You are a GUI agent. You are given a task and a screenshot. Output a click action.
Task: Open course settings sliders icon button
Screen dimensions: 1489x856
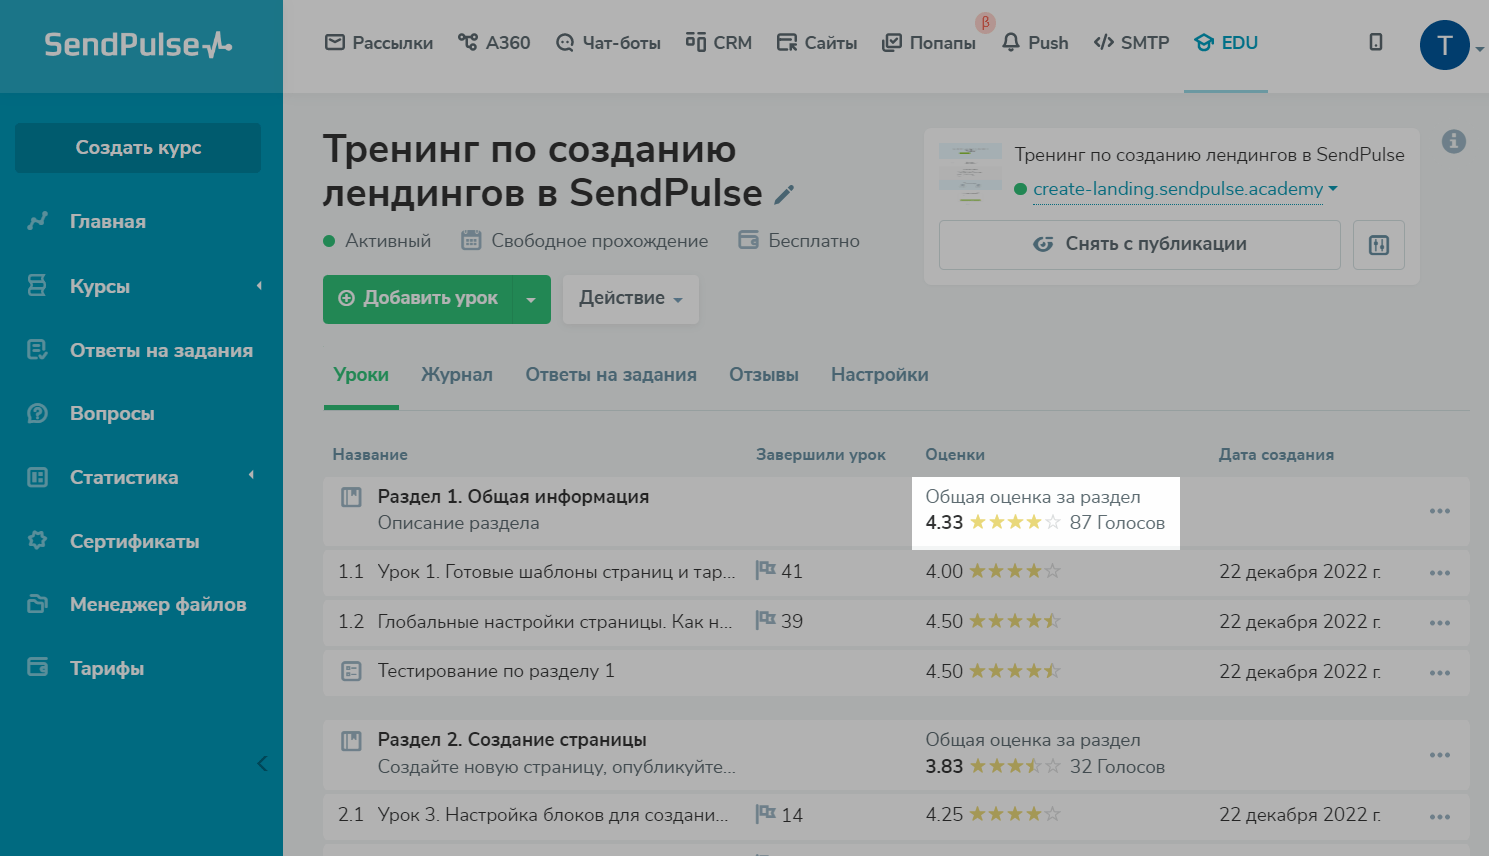coord(1378,245)
